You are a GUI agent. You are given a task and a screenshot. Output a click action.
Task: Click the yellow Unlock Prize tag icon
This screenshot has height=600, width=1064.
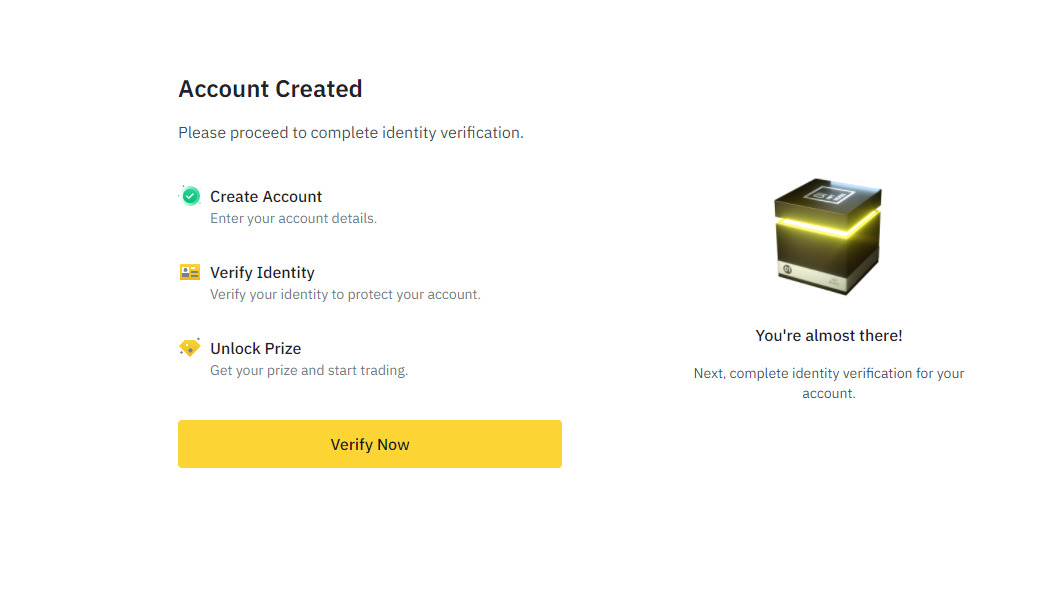(190, 348)
